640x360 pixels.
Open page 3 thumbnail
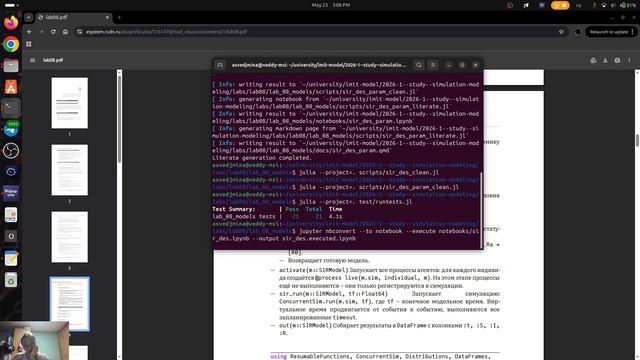(x=69, y=237)
